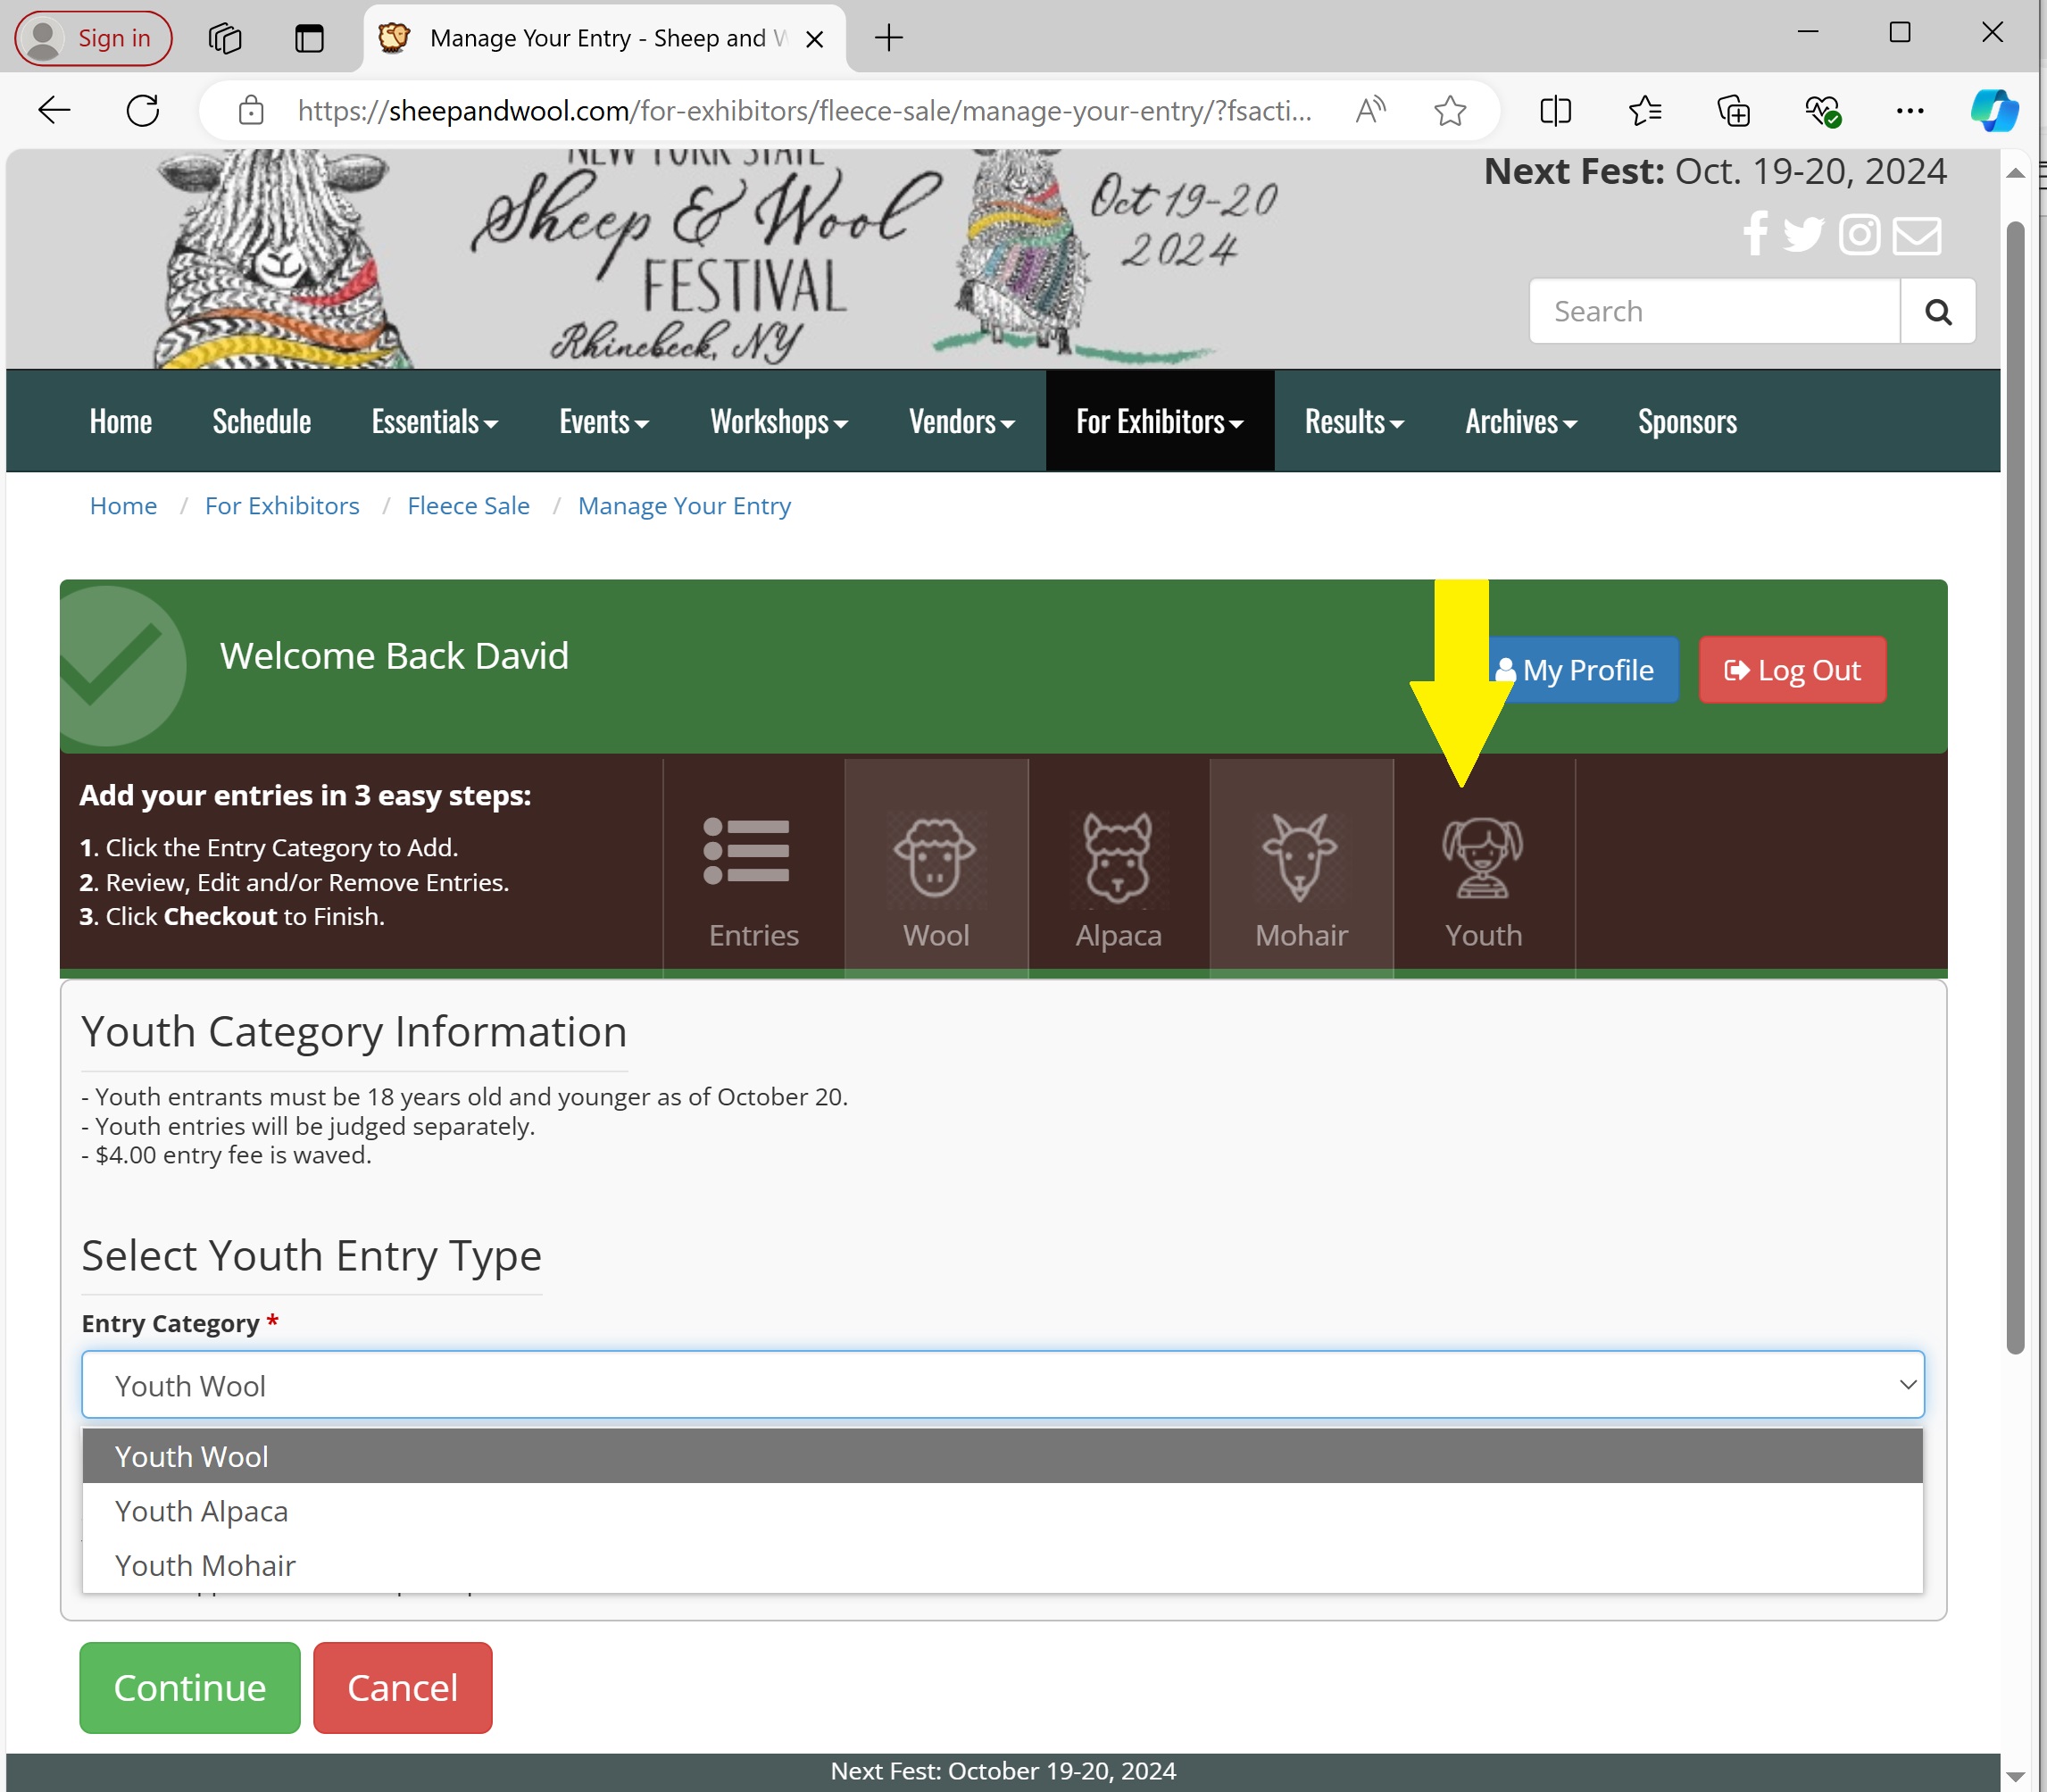Follow the For Exhibitors breadcrumb link
This screenshot has width=2047, height=1792.
[x=282, y=506]
